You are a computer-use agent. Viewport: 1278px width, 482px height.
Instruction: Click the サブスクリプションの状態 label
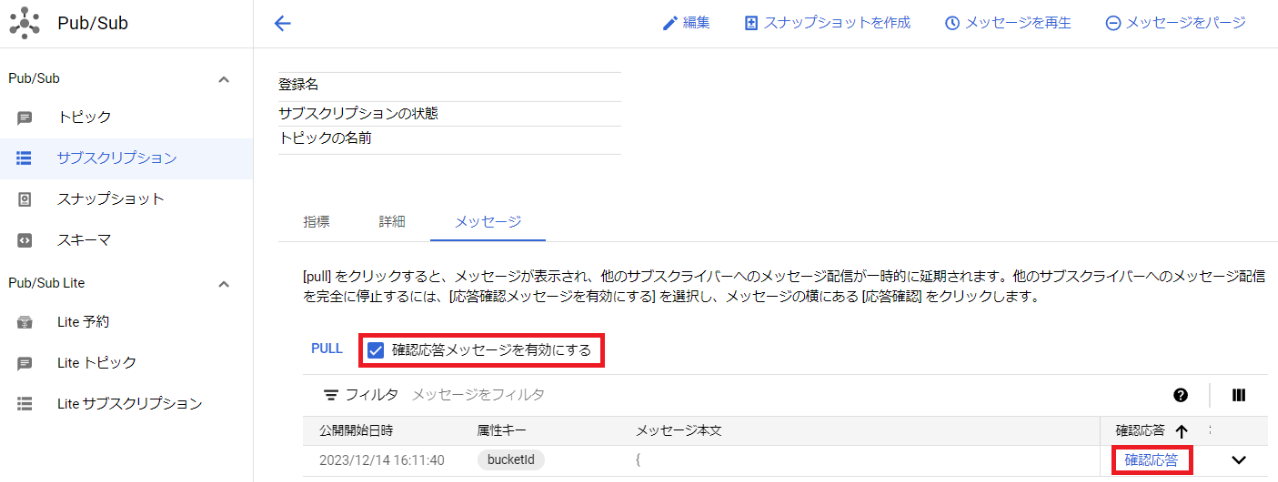(x=358, y=113)
